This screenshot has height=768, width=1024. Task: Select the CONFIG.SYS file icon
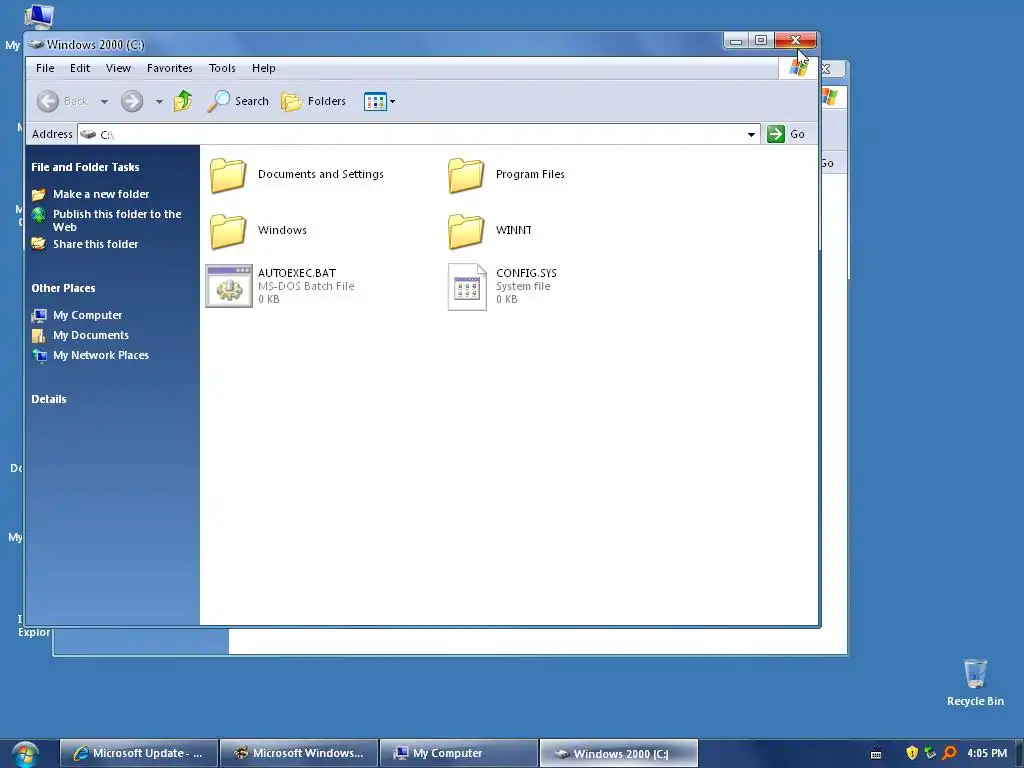467,287
